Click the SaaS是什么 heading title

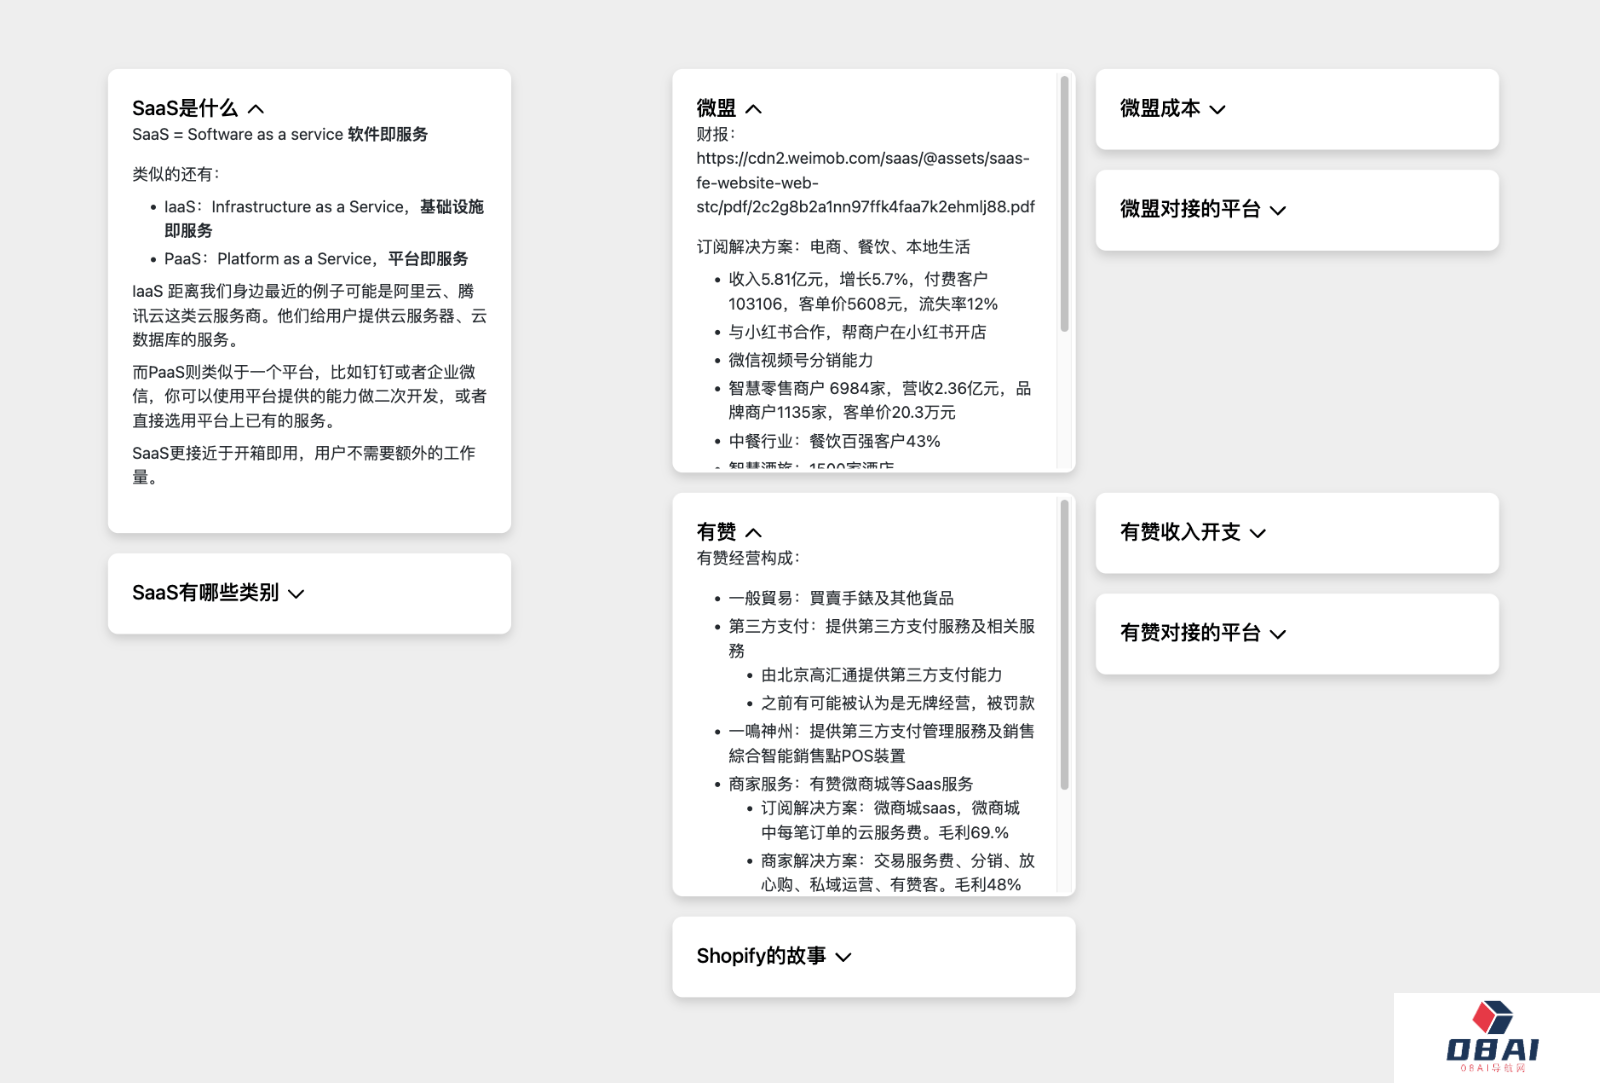click(x=185, y=108)
